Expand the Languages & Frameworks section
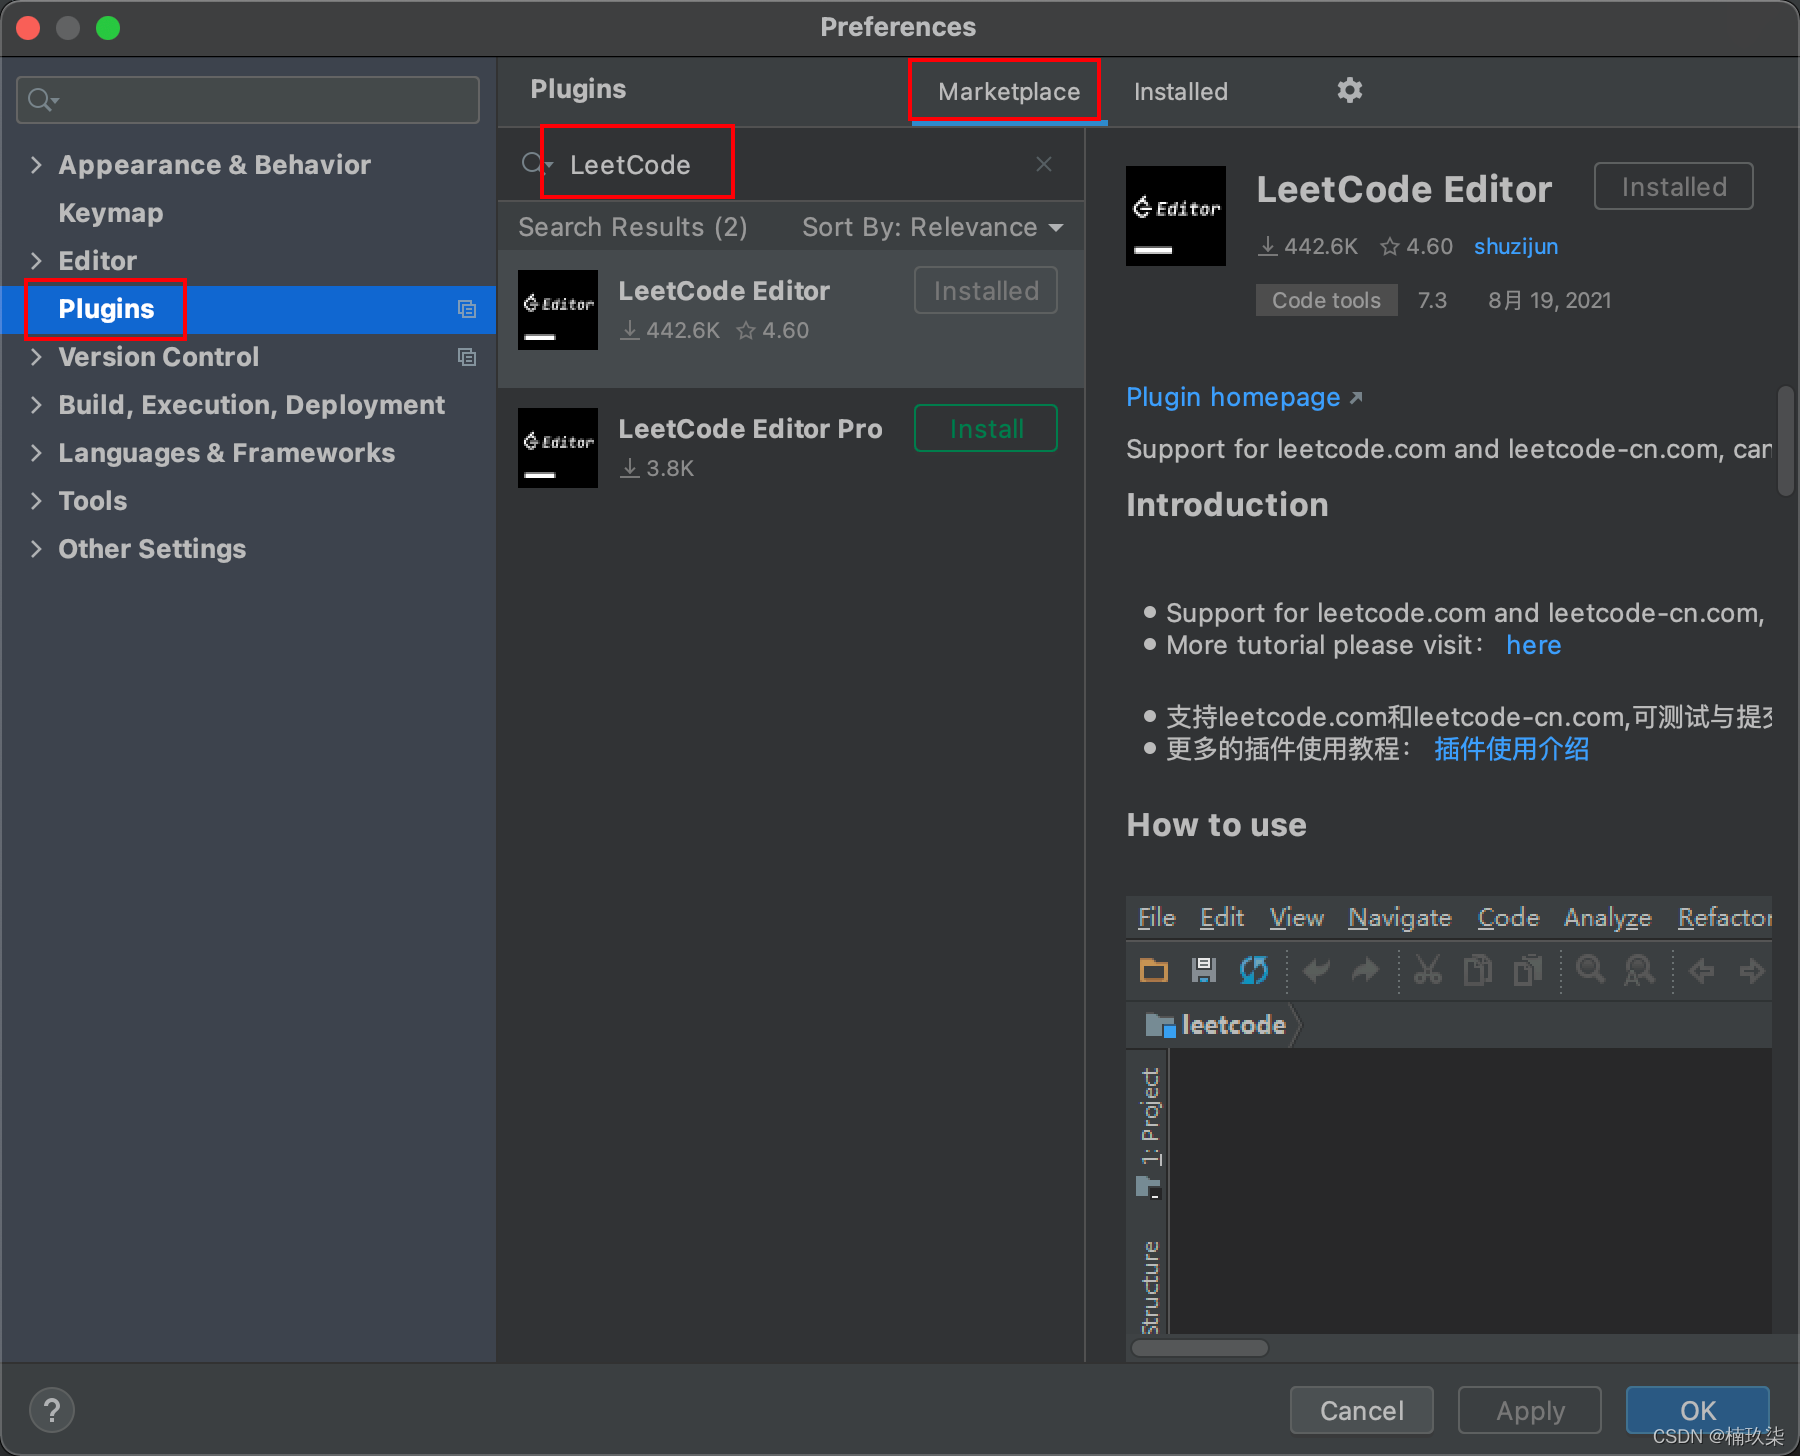 [36, 452]
